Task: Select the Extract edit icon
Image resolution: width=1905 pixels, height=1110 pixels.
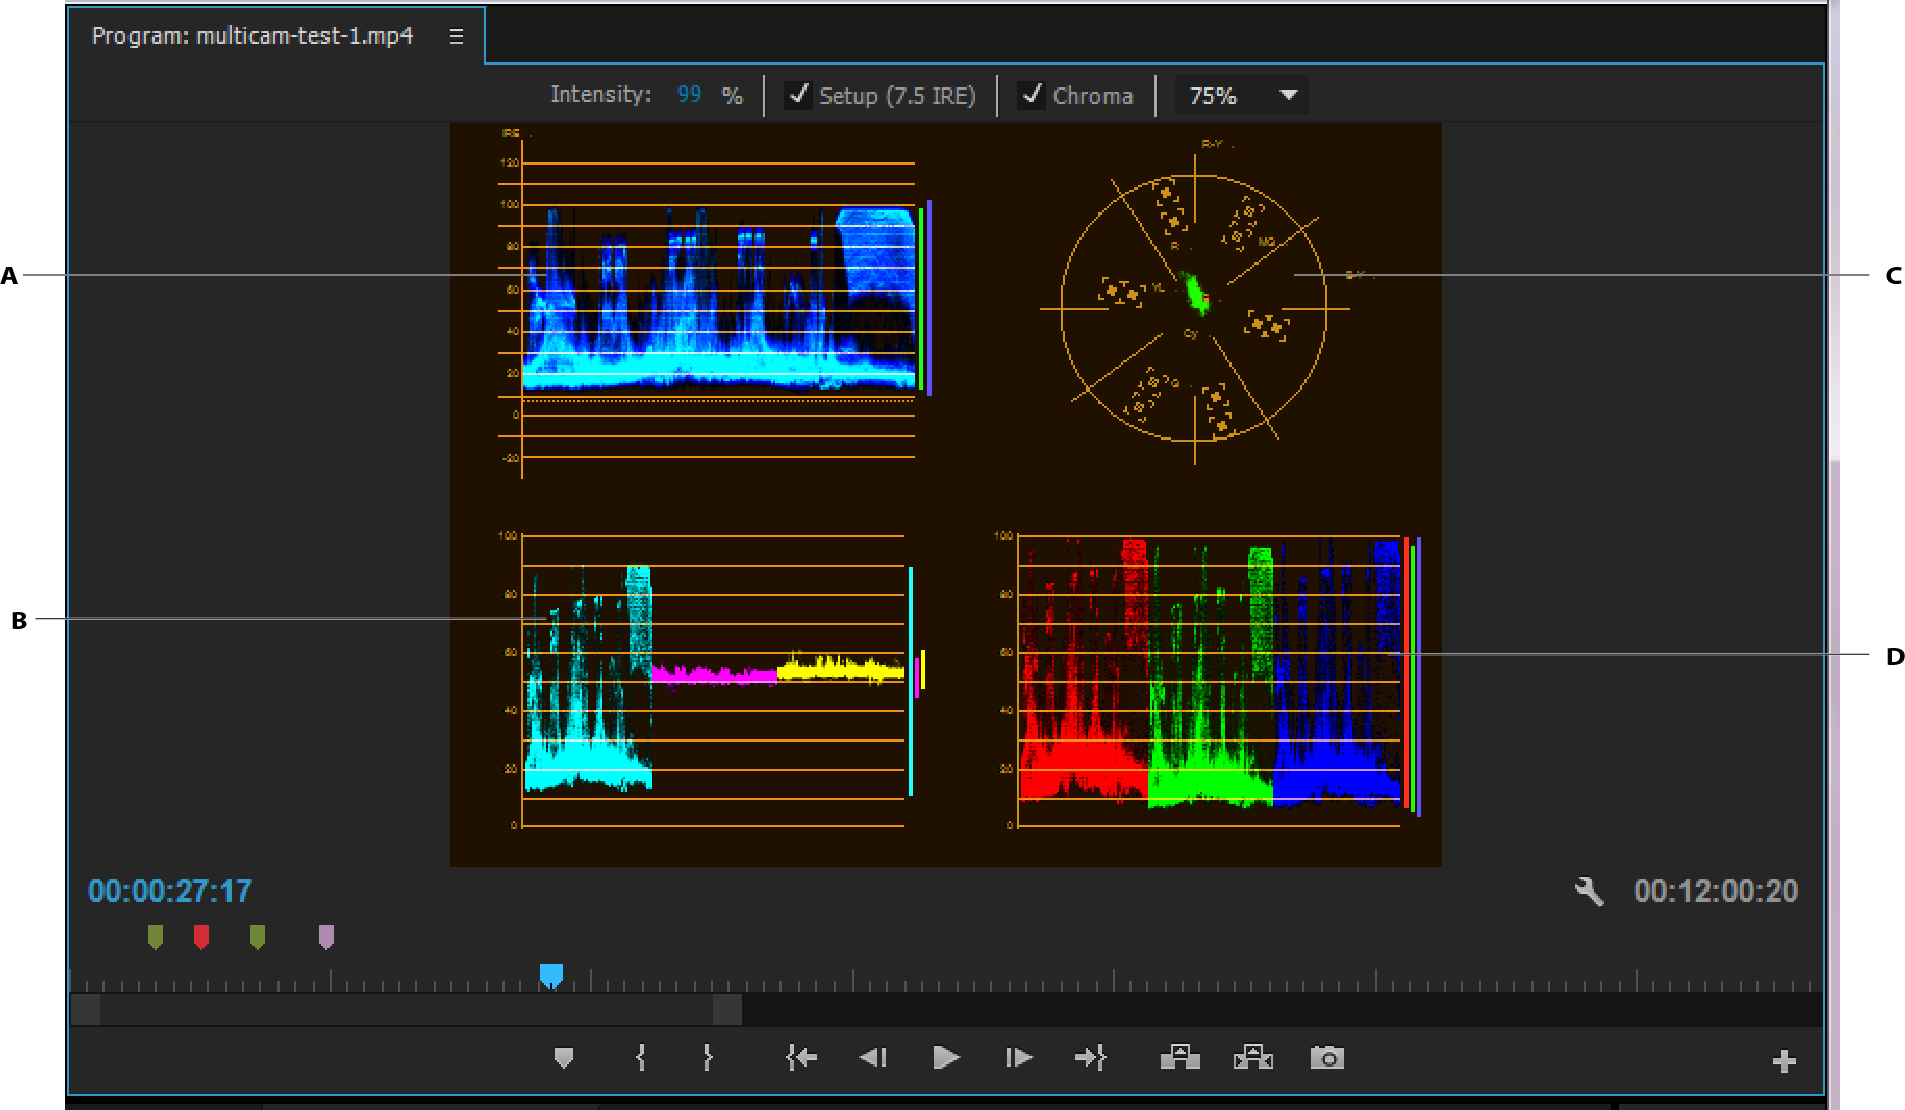Action: [x=1253, y=1057]
